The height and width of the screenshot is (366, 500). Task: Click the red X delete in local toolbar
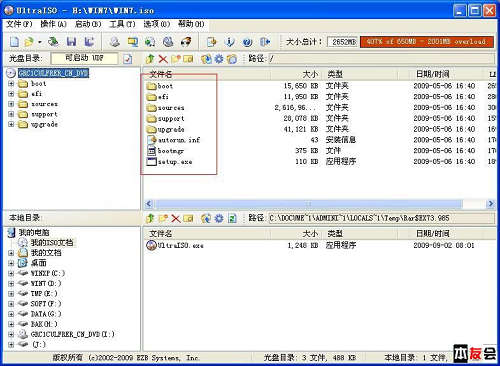tap(176, 218)
